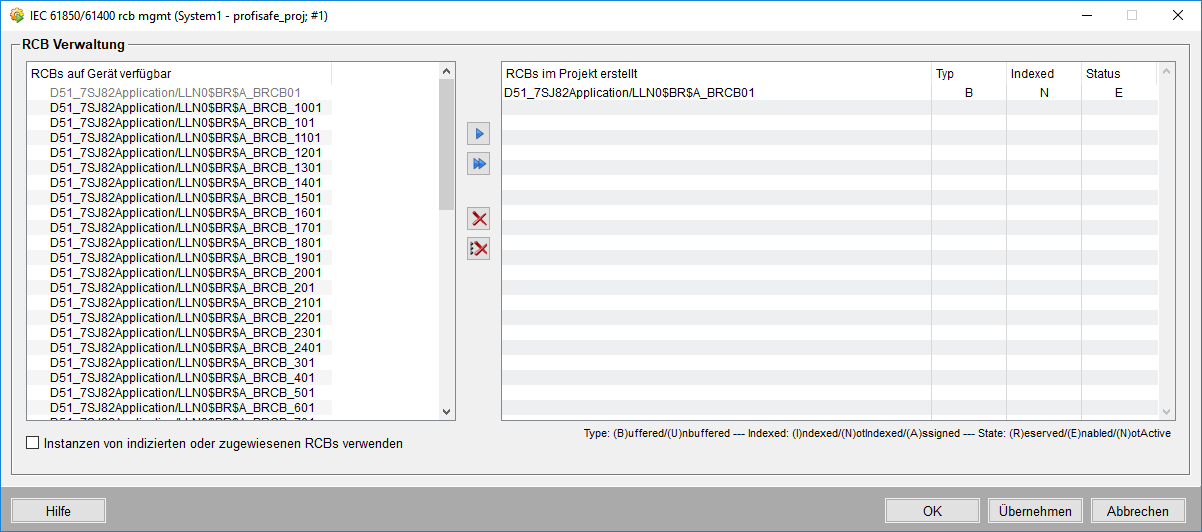The image size is (1202, 532).
Task: Open Hilfe help button
Action: pyautogui.click(x=59, y=511)
